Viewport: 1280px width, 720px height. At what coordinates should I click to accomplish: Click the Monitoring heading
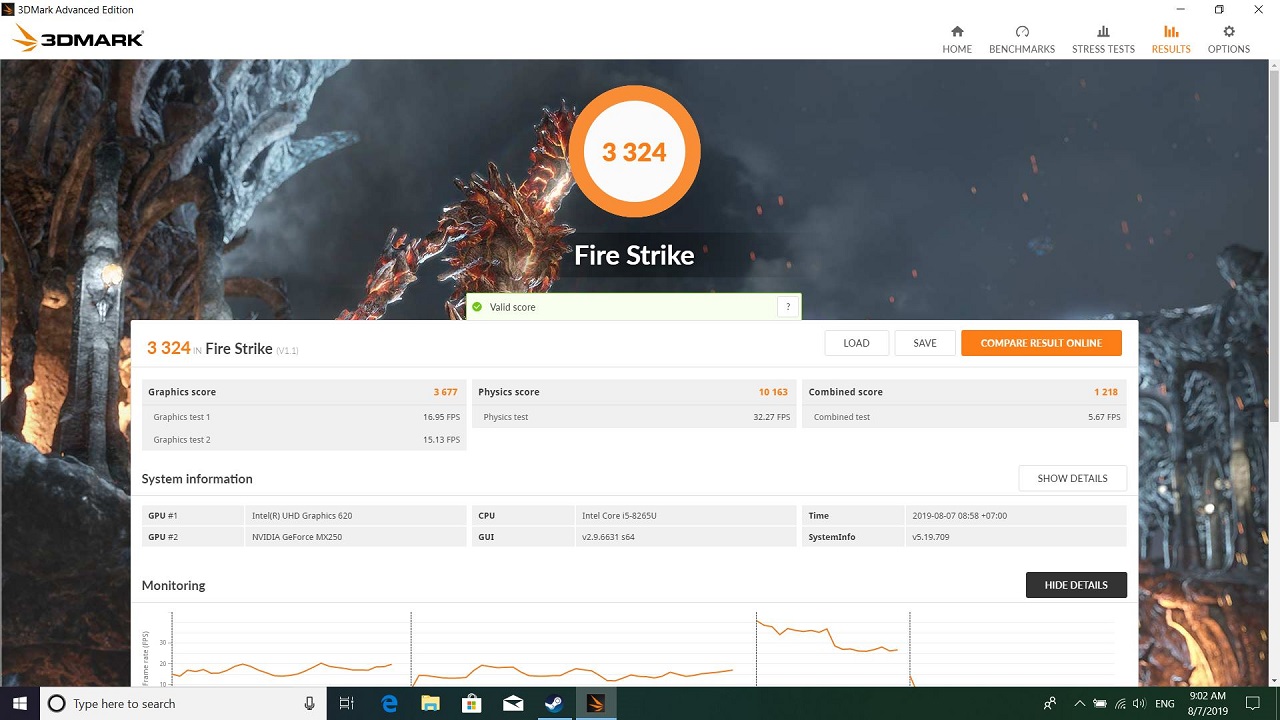click(x=174, y=585)
